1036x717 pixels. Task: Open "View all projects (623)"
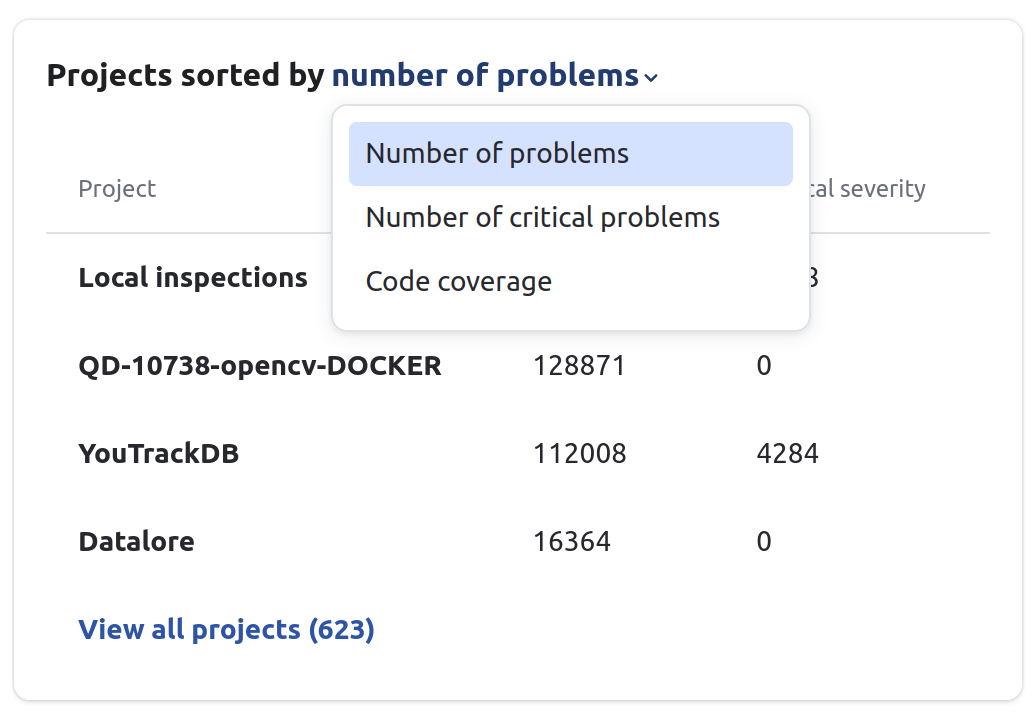click(226, 629)
